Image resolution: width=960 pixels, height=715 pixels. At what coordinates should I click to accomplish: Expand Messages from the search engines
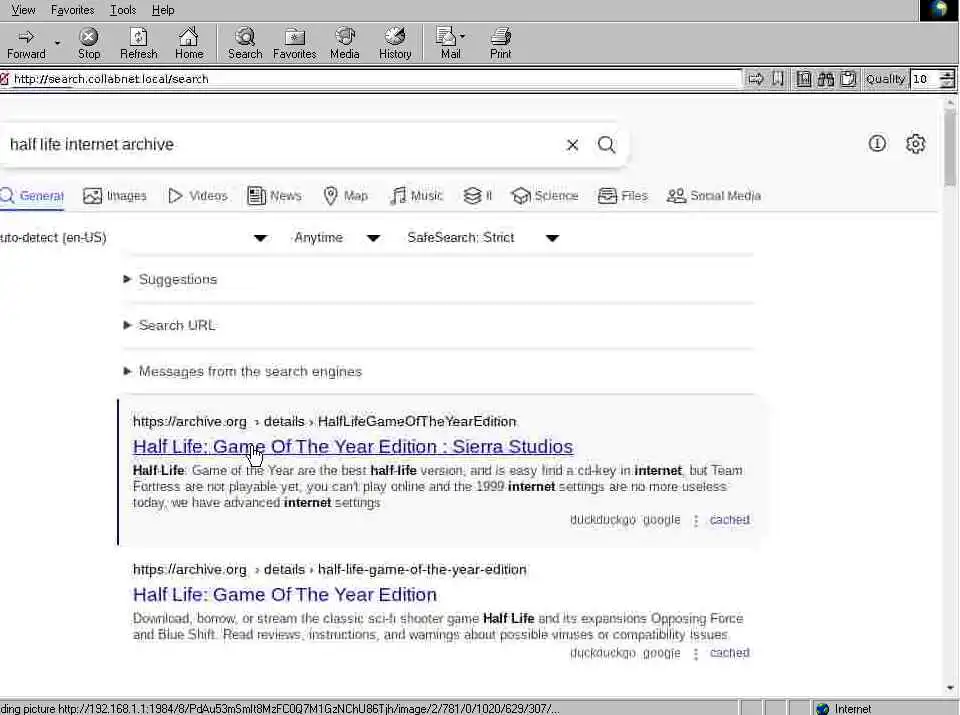[242, 372]
